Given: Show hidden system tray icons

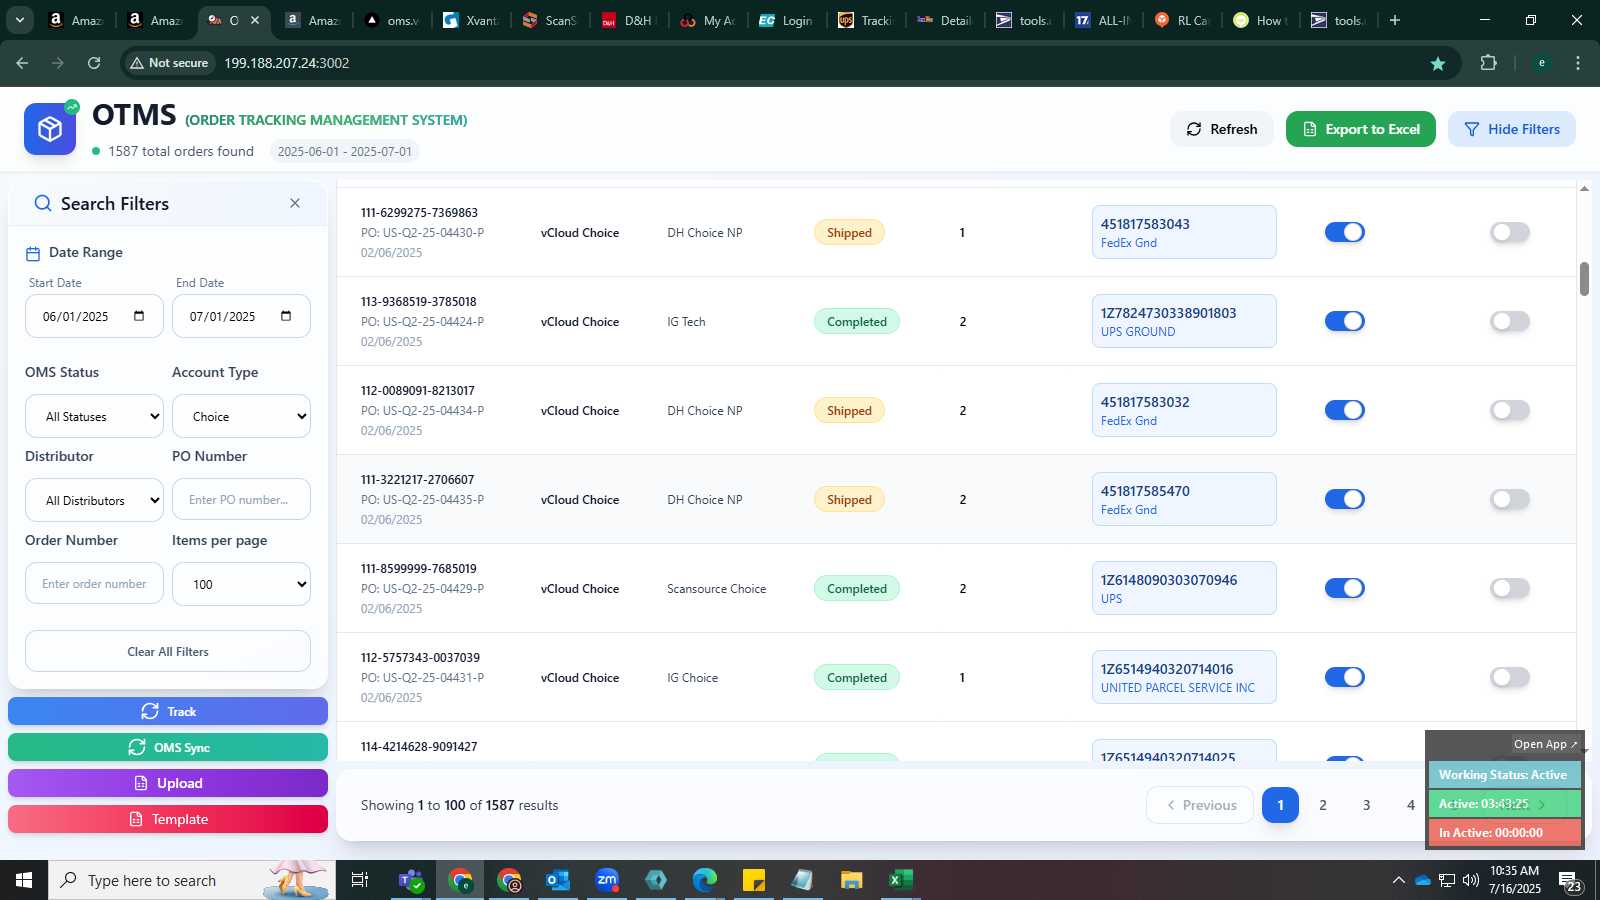Looking at the screenshot, I should point(1398,880).
